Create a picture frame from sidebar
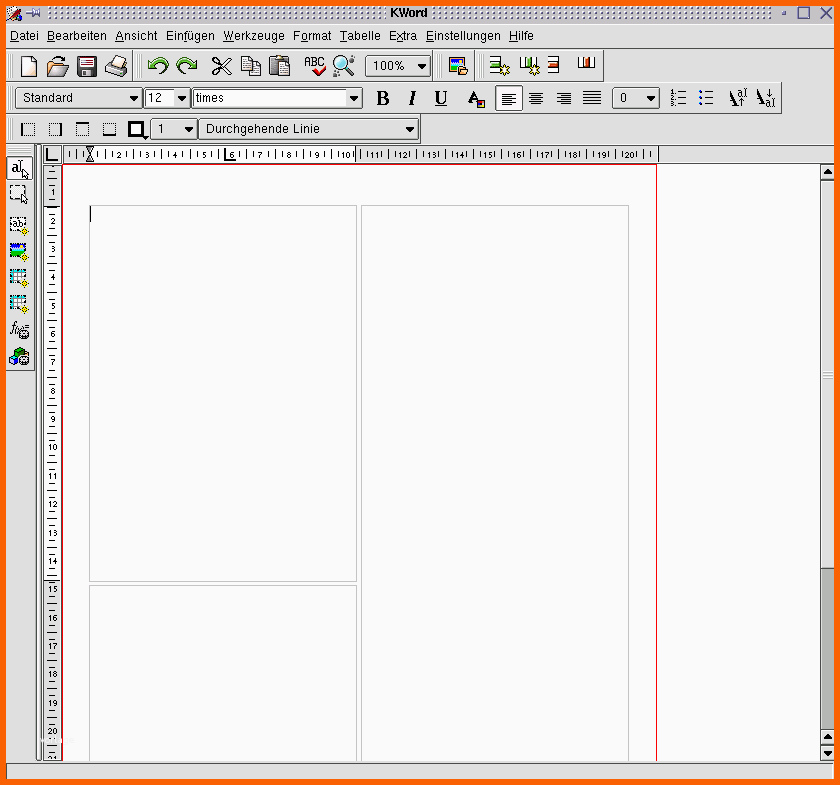Viewport: 840px width, 785px height. click(x=19, y=251)
